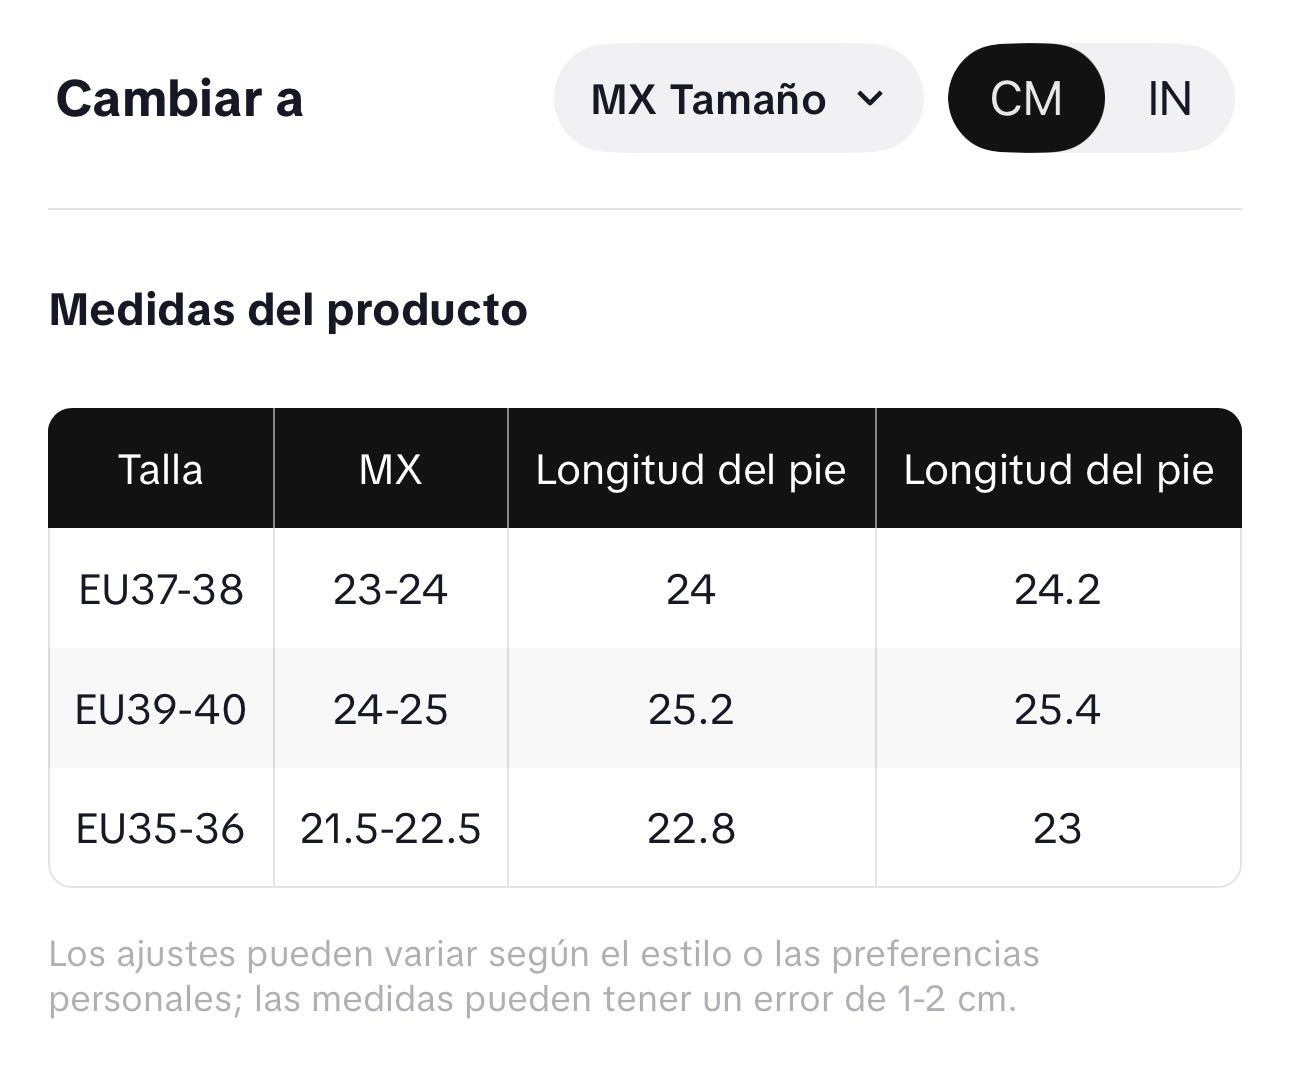Viewport: 1290px width, 1090px height.
Task: Switch measurement units to IN
Action: coord(1169,99)
